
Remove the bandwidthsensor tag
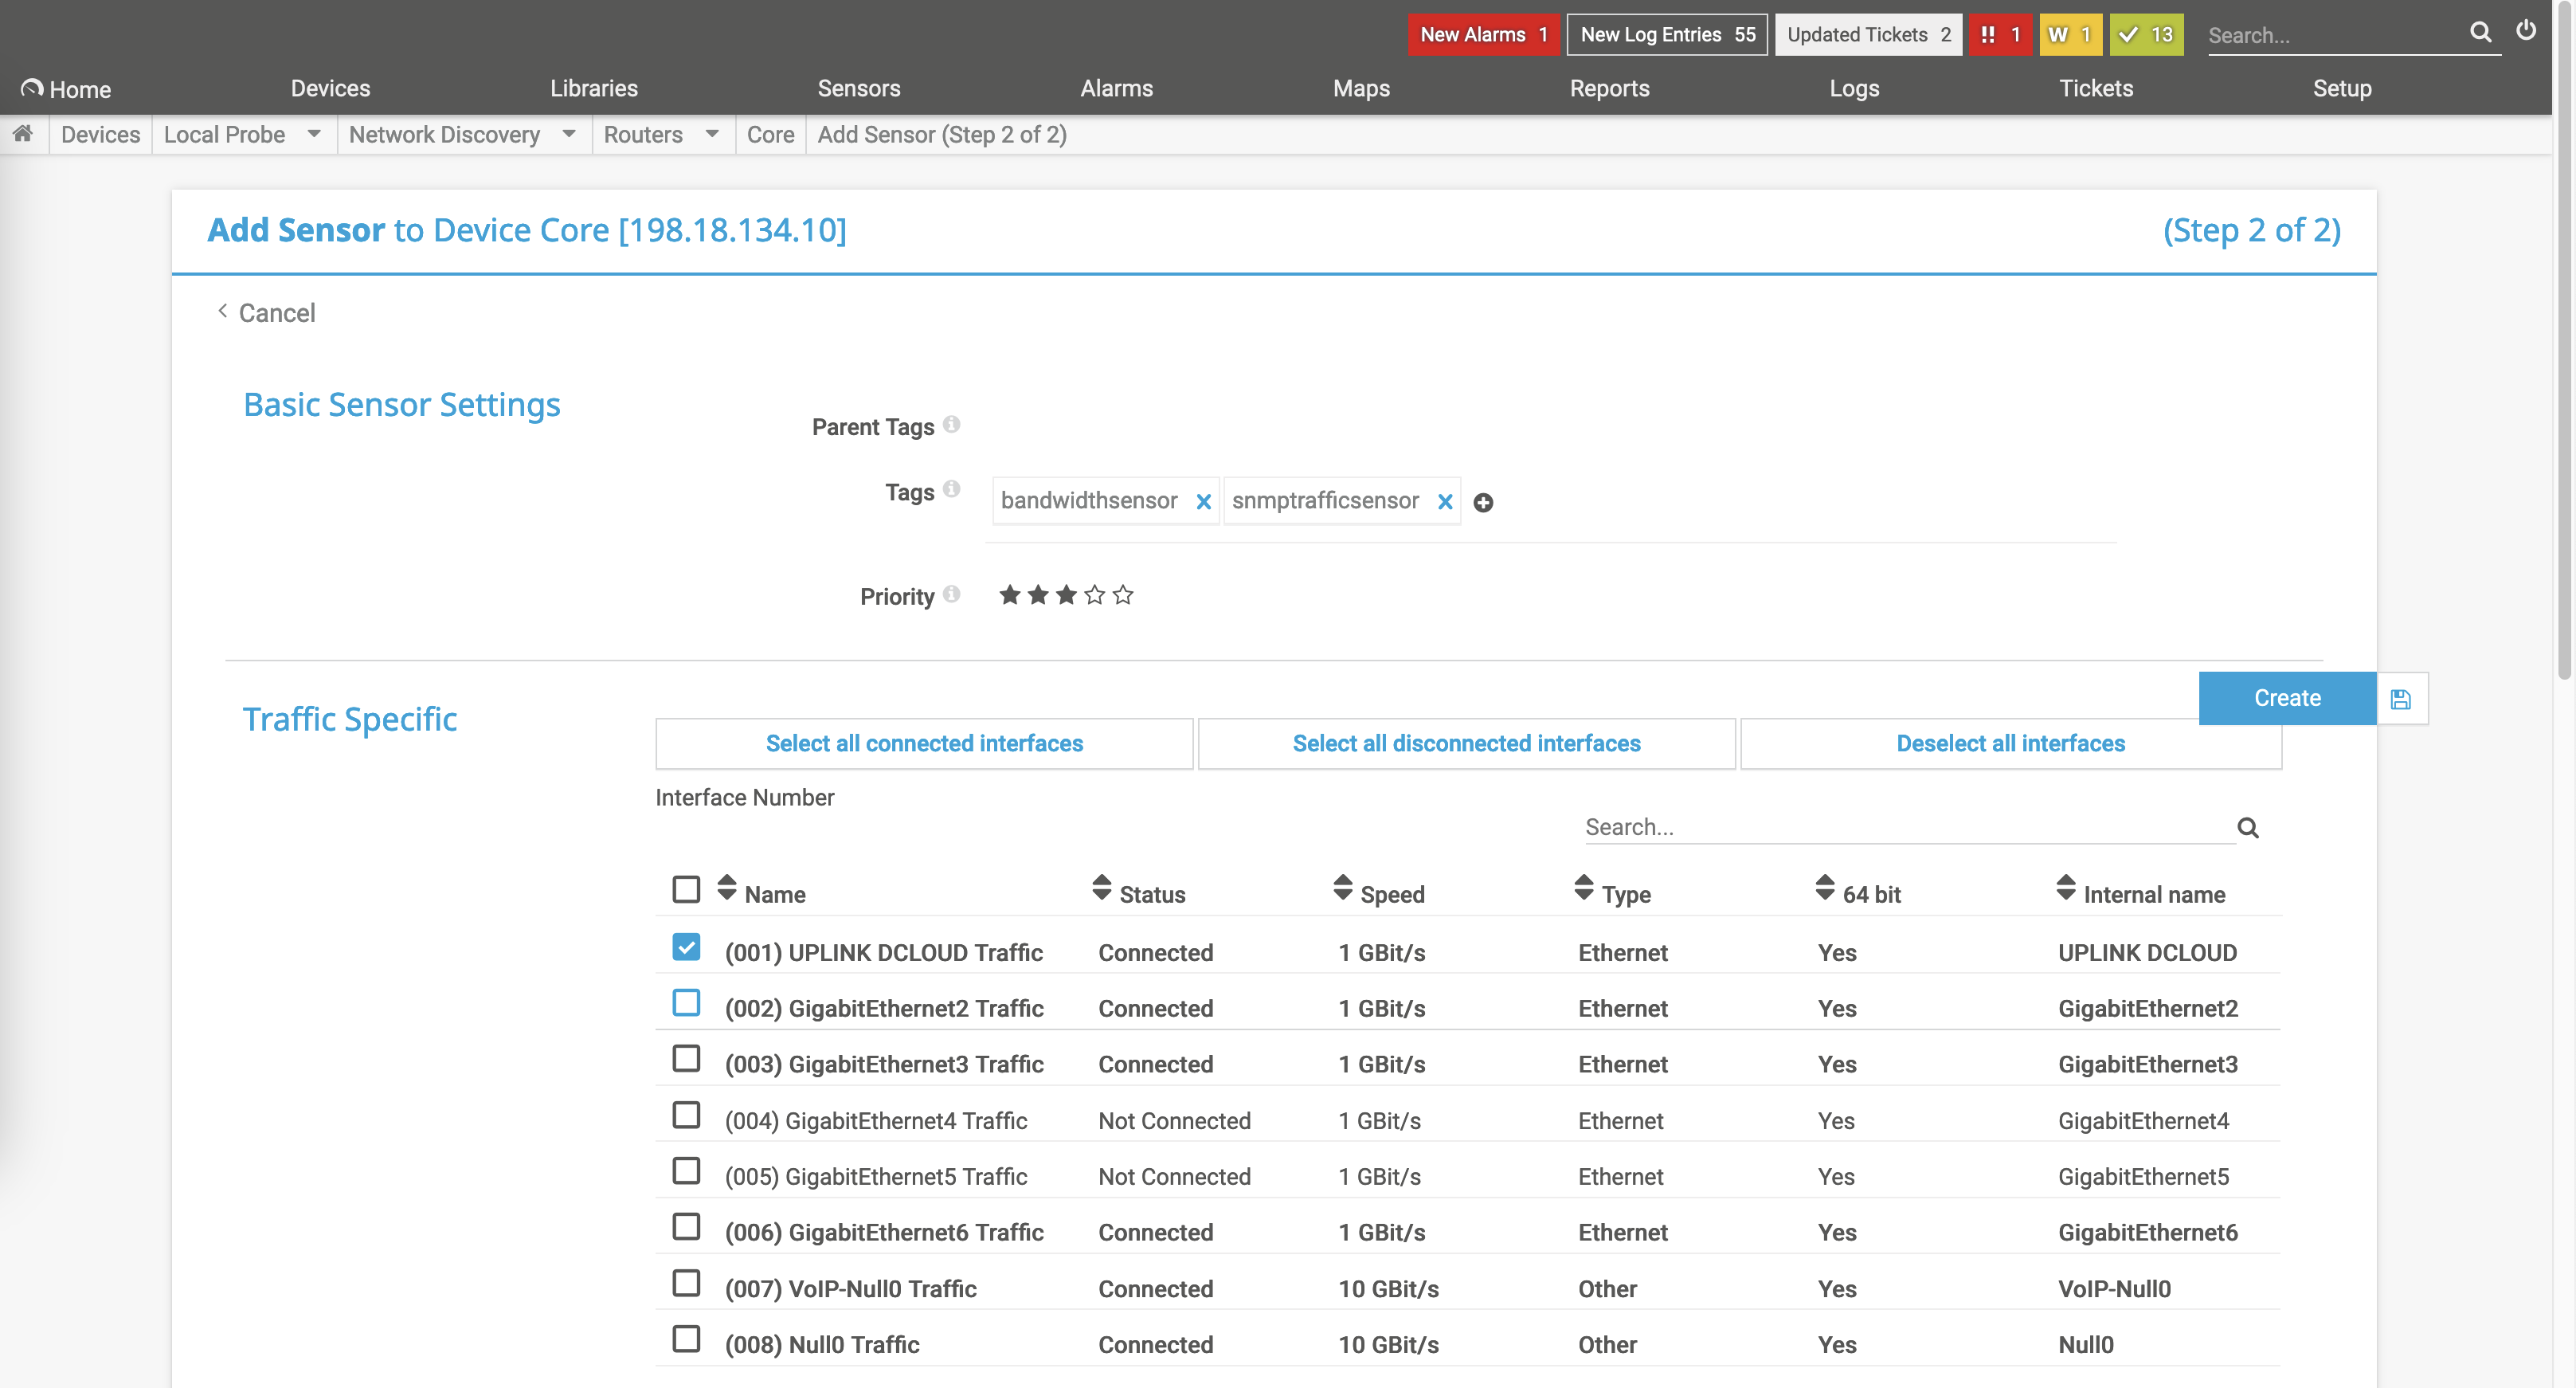1203,502
